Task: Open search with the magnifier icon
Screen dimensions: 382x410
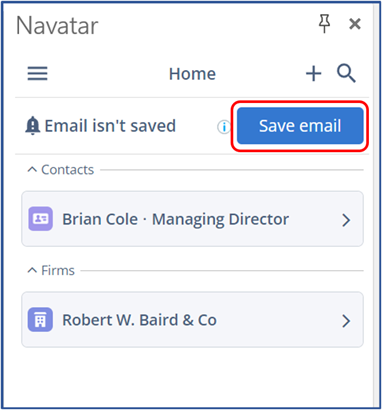Action: (346, 73)
